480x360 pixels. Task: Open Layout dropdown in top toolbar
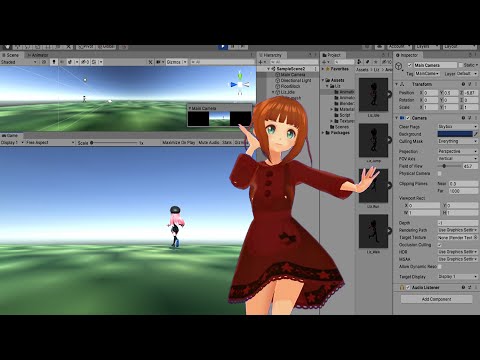460,47
